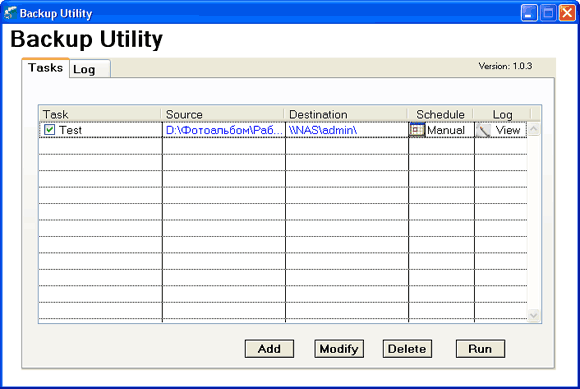Viewport: 580px width, 389px height.
Task: Click the Modify button
Action: (x=339, y=349)
